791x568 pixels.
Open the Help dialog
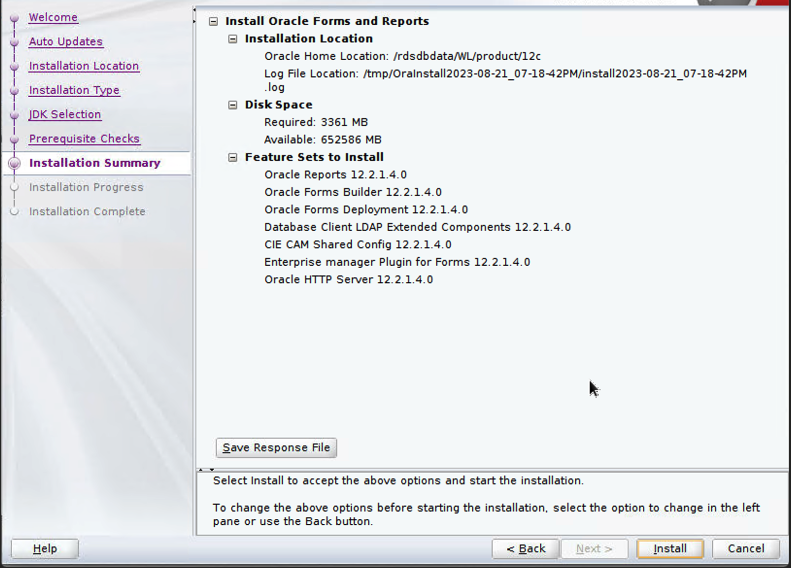pos(45,548)
